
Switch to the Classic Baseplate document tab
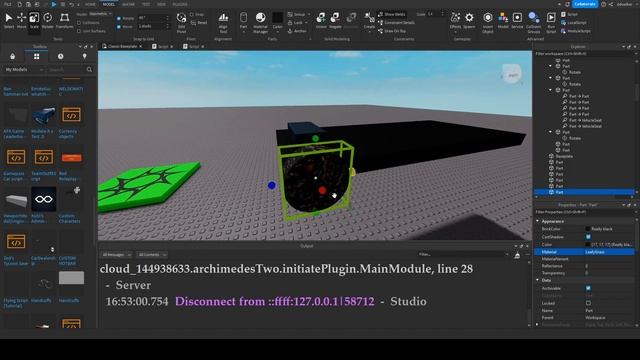click(122, 47)
